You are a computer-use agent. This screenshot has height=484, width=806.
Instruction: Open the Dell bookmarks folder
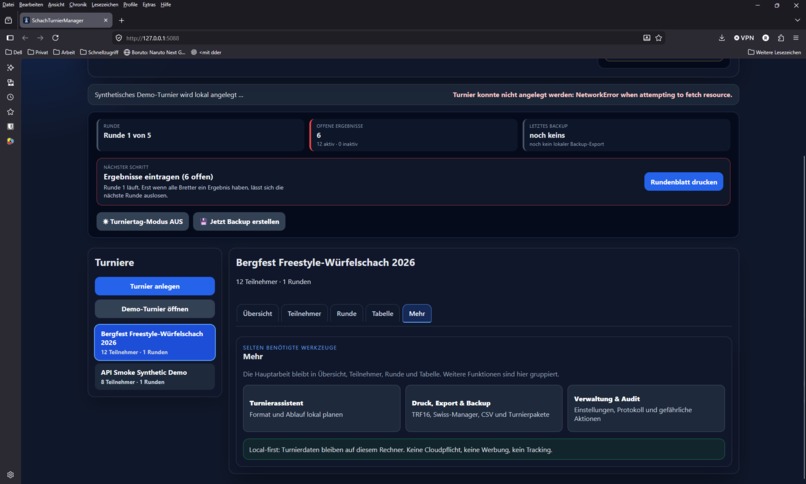(x=14, y=52)
